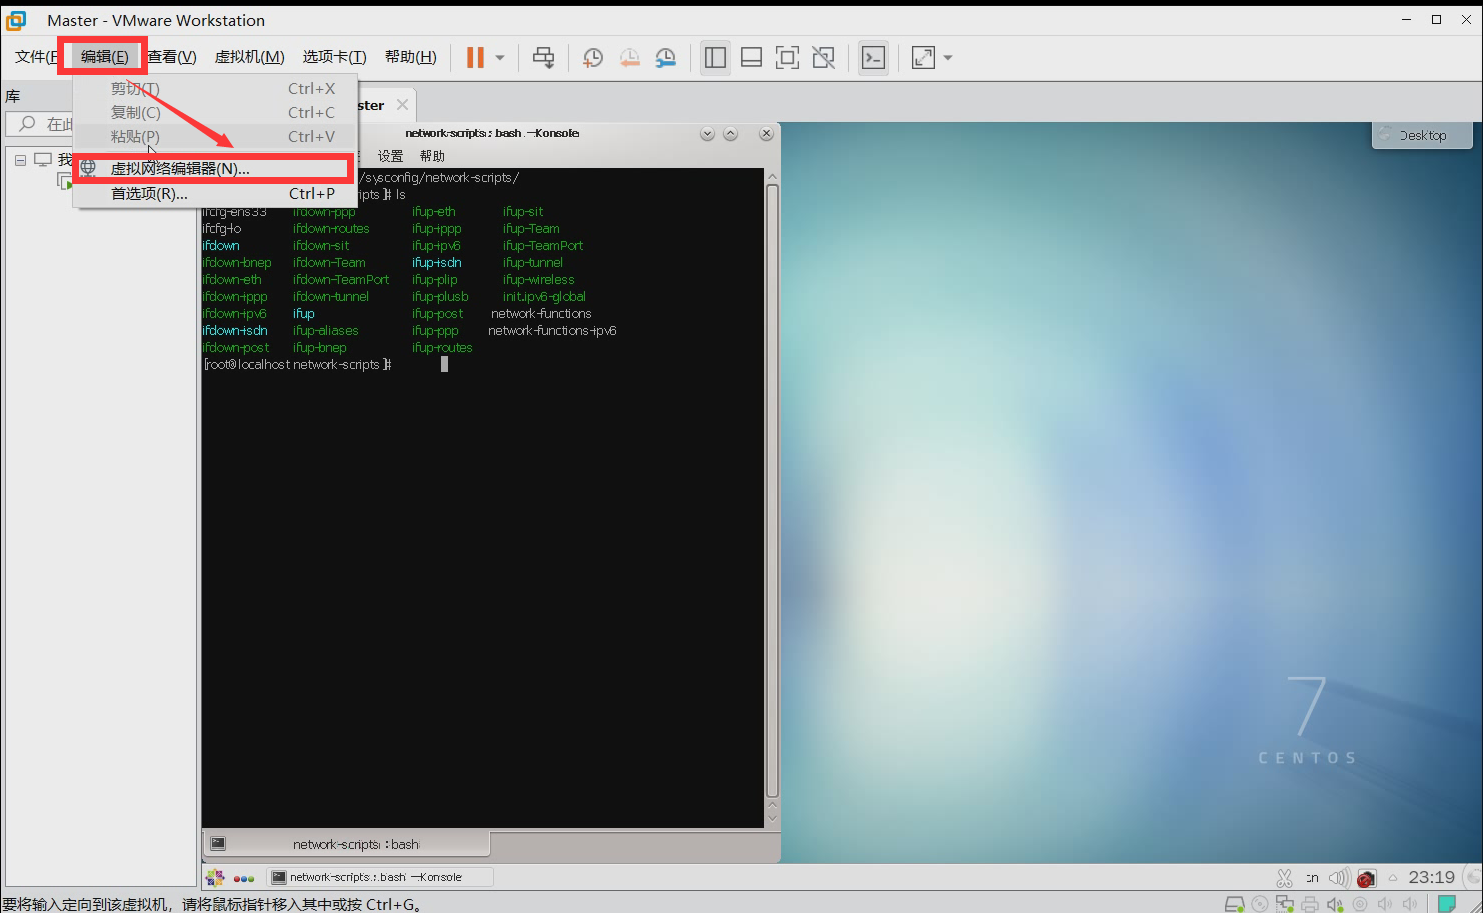Viewport: 1483px width, 913px height.
Task: Open the 帮助(H) menu
Action: 410,56
